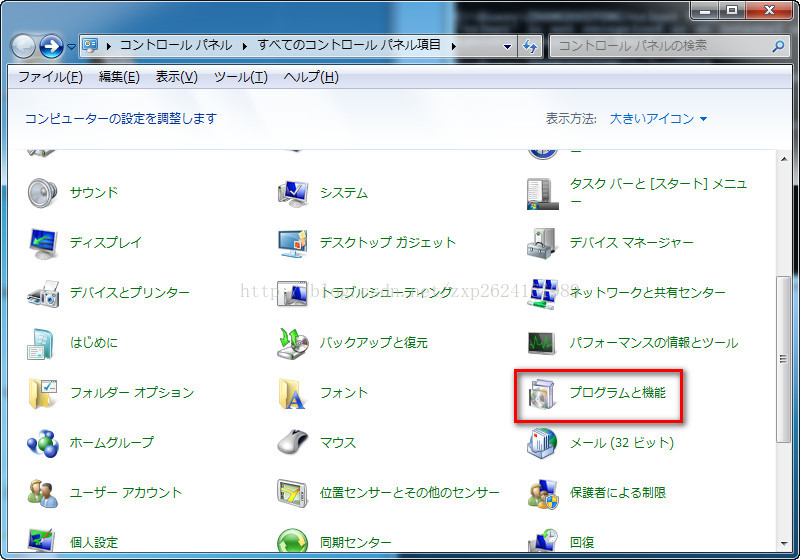Open the ユーザー アカウント icon

pos(42,493)
